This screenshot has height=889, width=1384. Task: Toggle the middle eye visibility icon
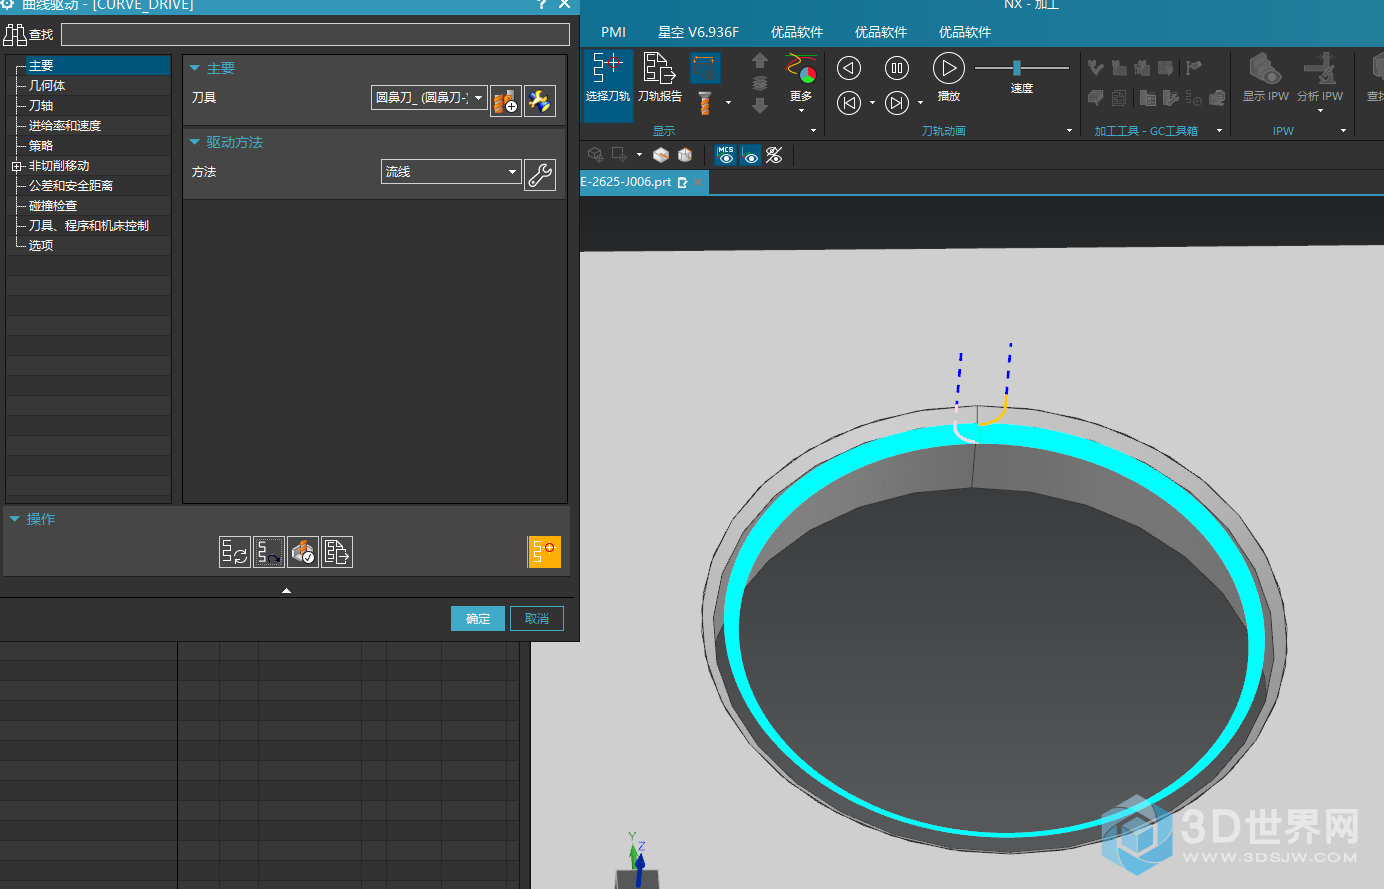(750, 155)
